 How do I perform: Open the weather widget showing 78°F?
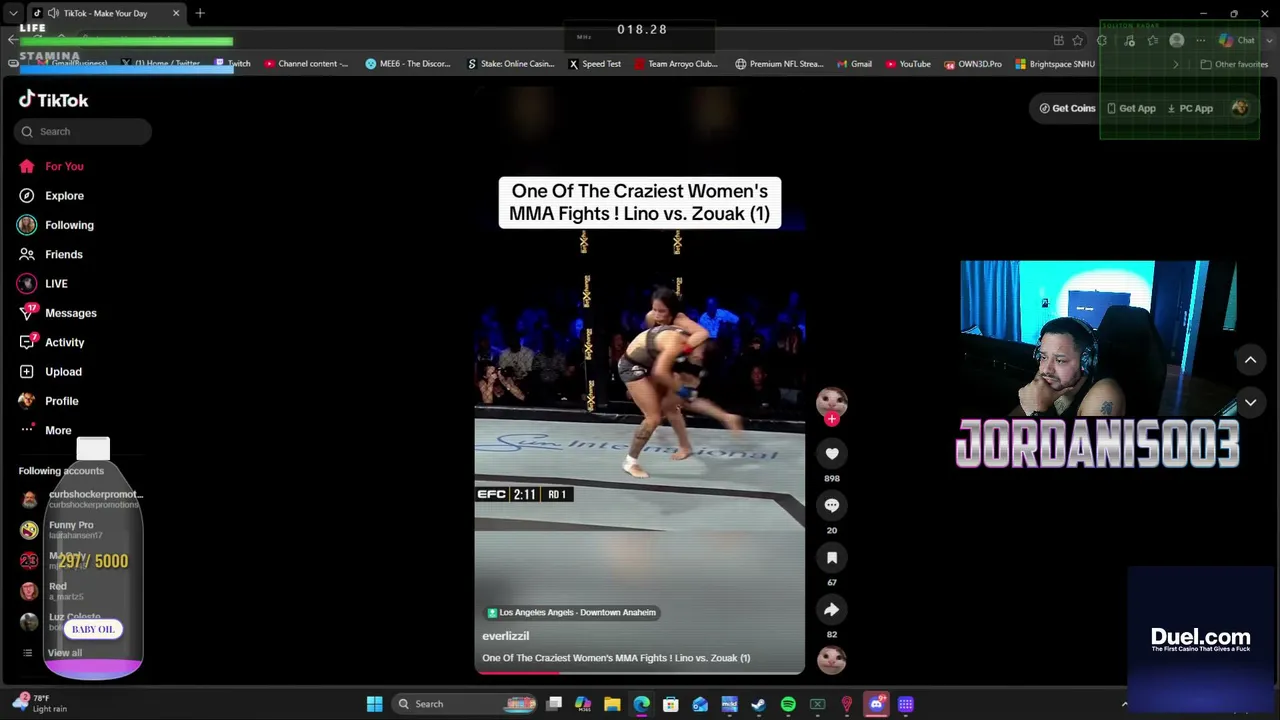pyautogui.click(x=40, y=704)
